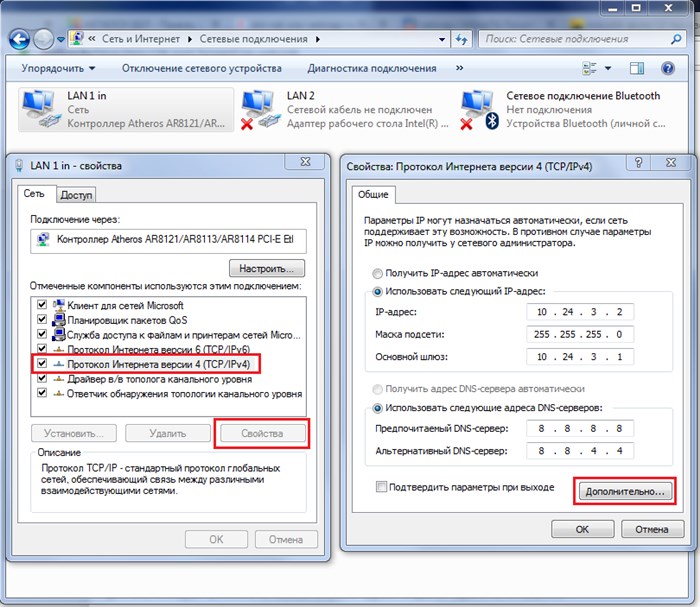The image size is (700, 607).
Task: Open 'Свойства' for the selected component
Action: click(x=262, y=433)
